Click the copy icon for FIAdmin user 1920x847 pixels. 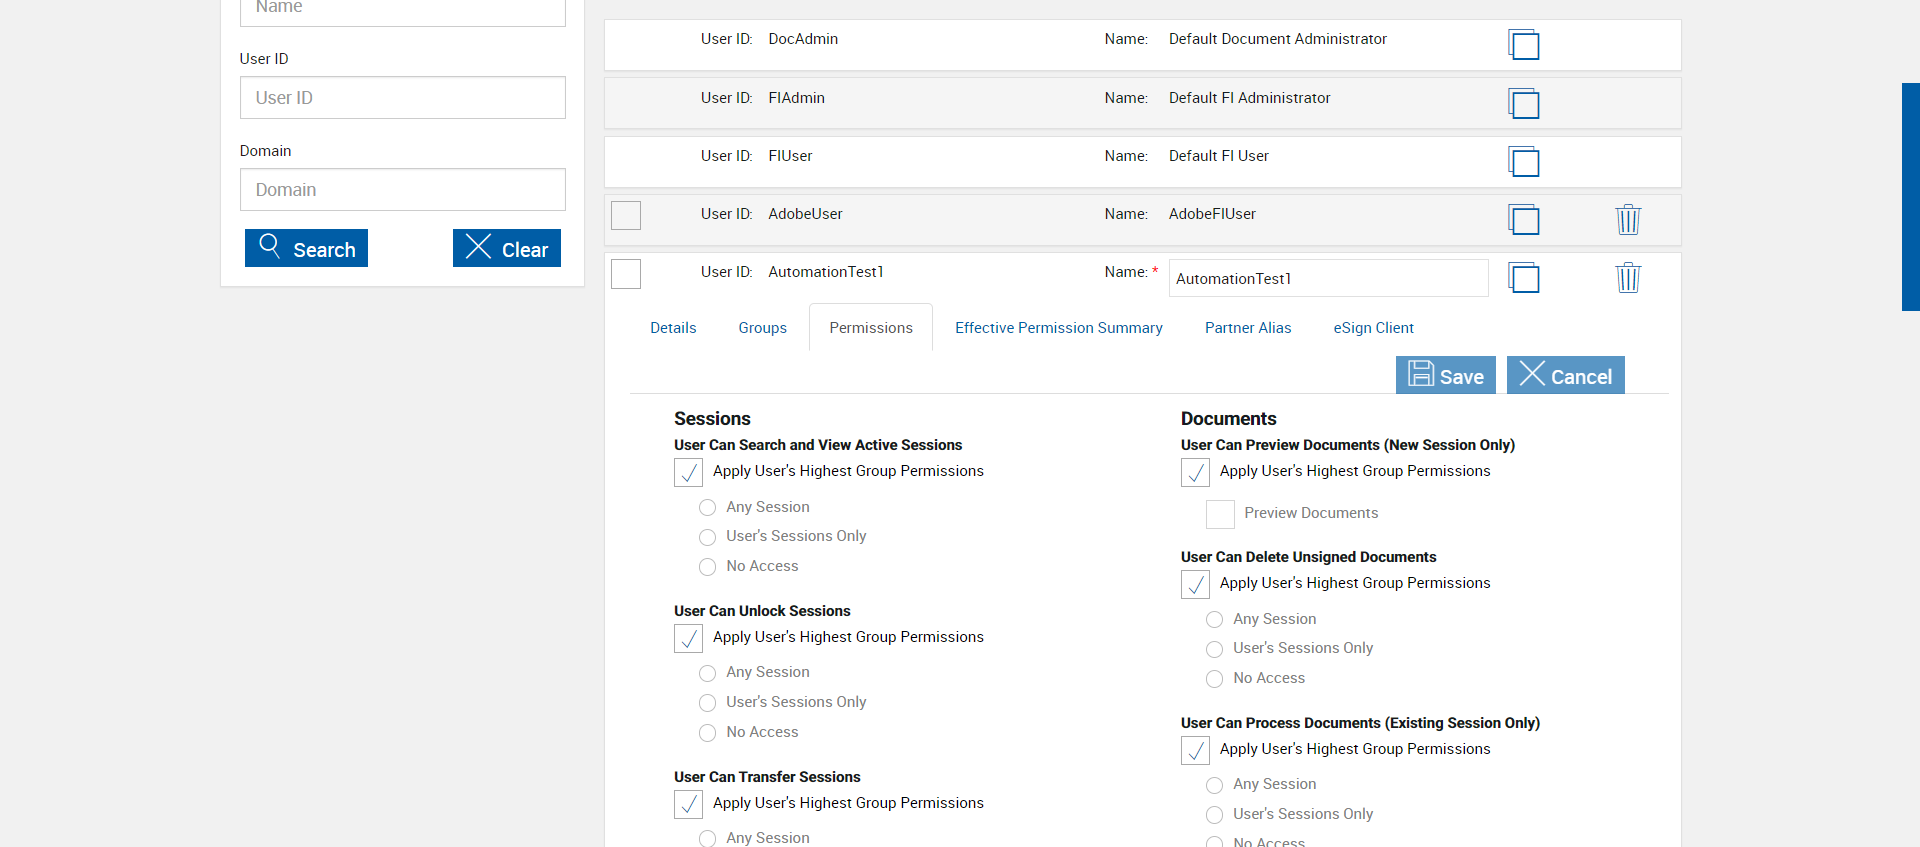click(1523, 103)
